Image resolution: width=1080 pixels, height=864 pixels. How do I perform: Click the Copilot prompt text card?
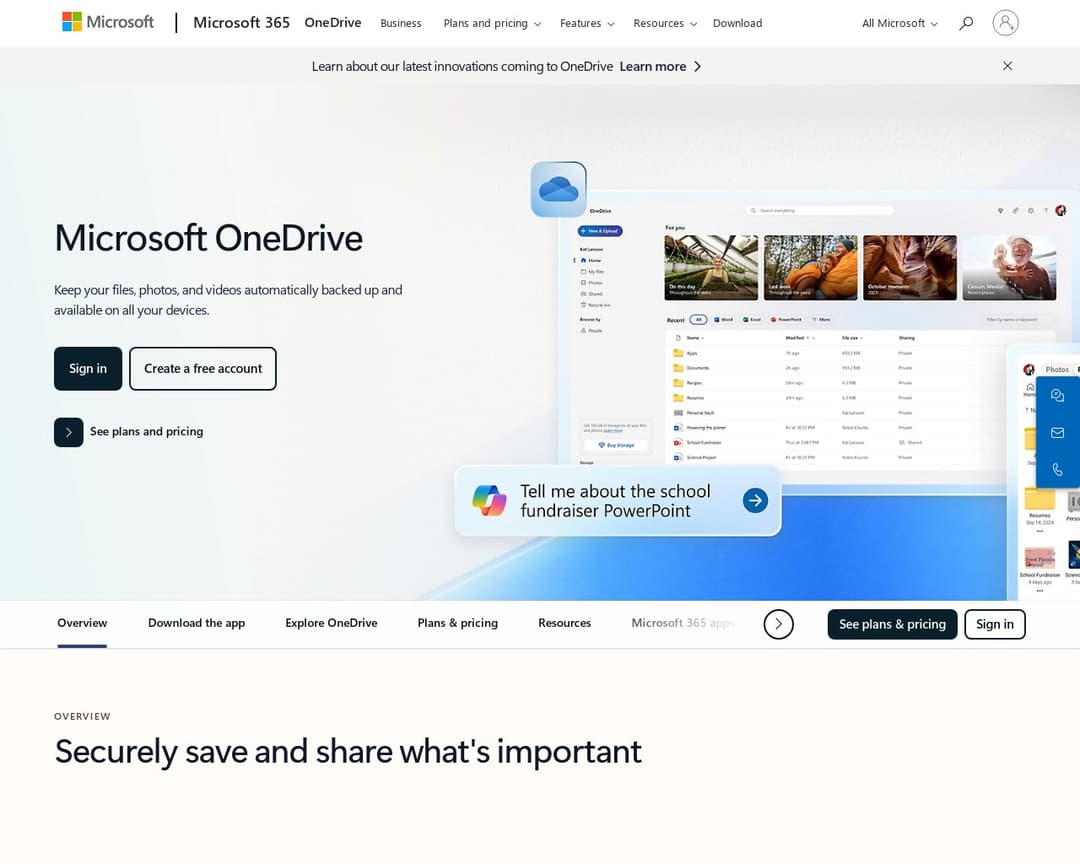(x=618, y=501)
